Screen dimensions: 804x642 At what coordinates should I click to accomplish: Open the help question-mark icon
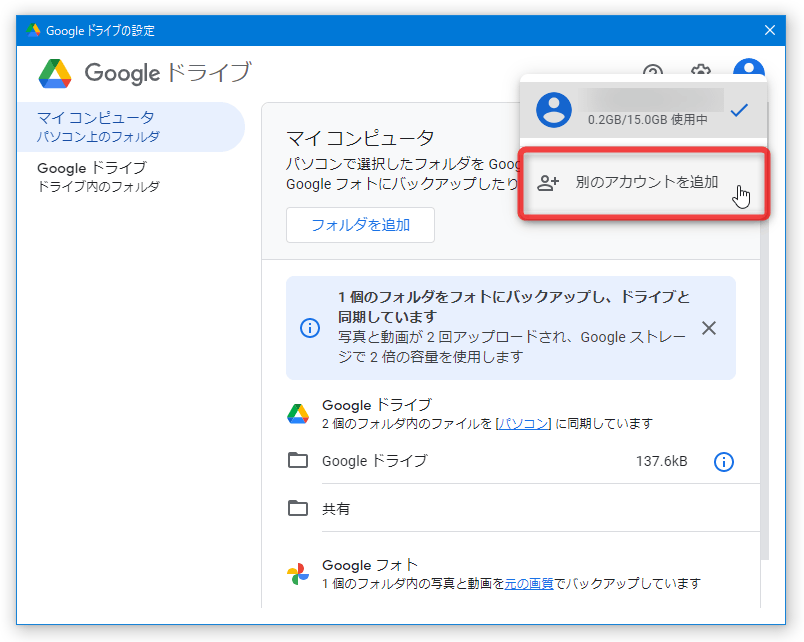coord(653,72)
